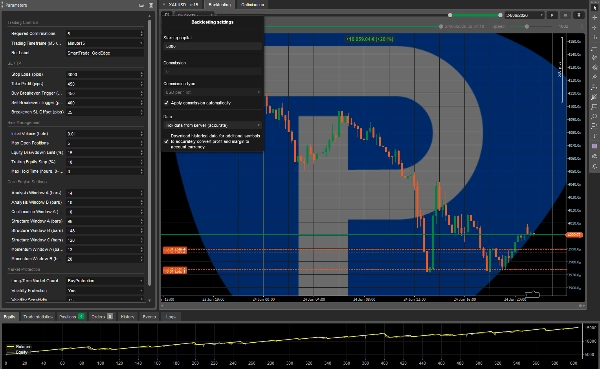The image size is (600, 369).
Task: Switch to the Optimization tab
Action: coord(253,5)
